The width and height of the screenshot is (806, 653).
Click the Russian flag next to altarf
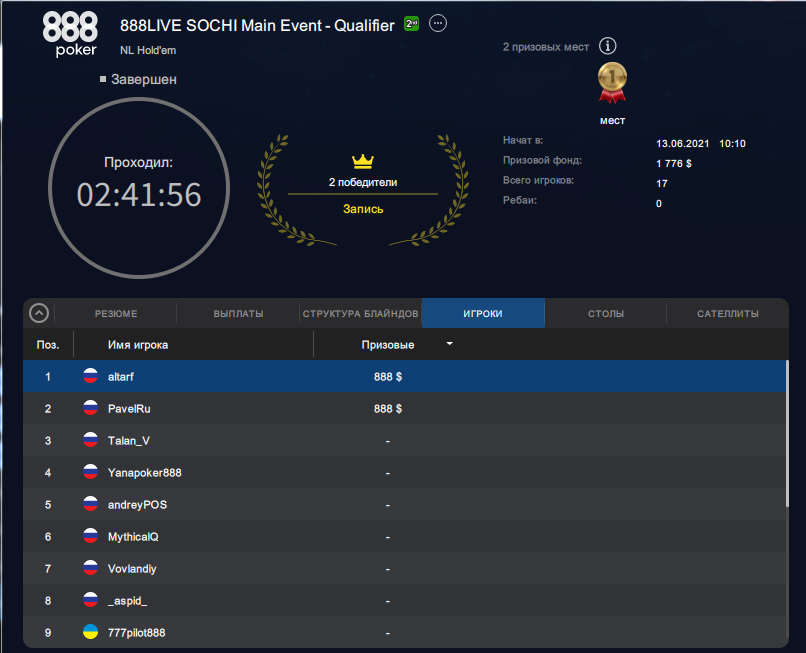coord(90,377)
